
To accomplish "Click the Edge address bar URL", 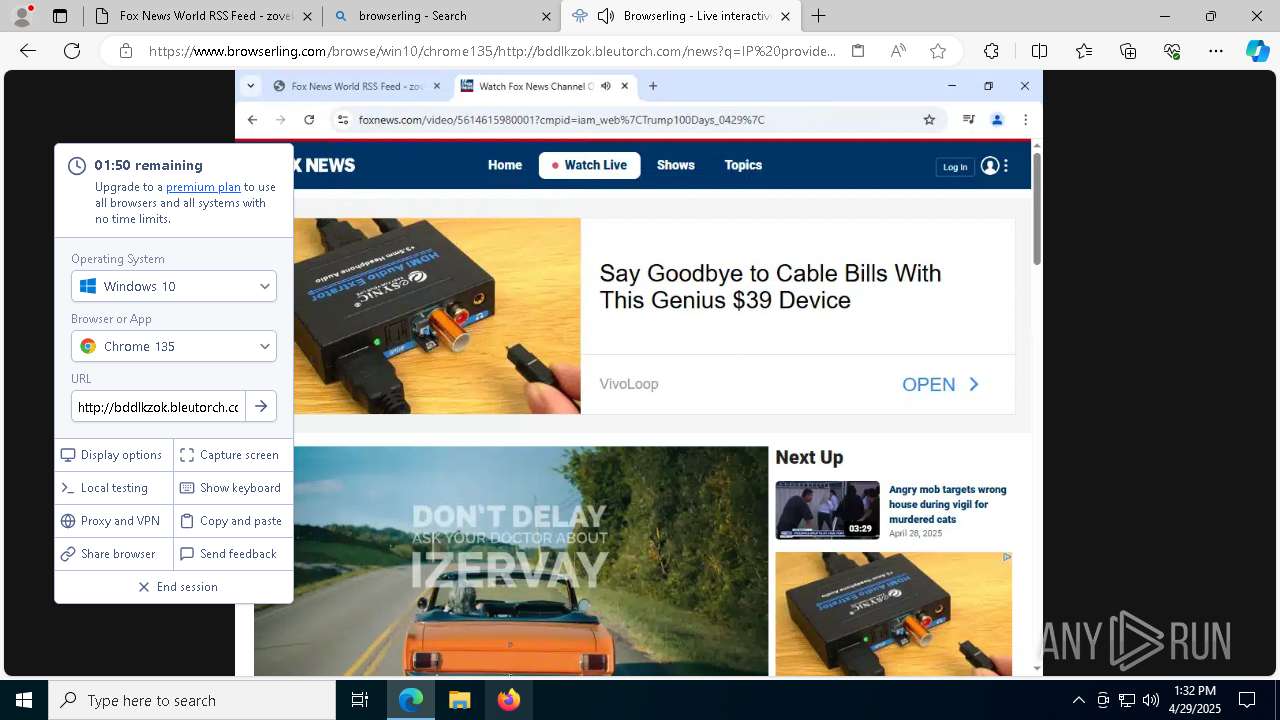I will pos(492,51).
